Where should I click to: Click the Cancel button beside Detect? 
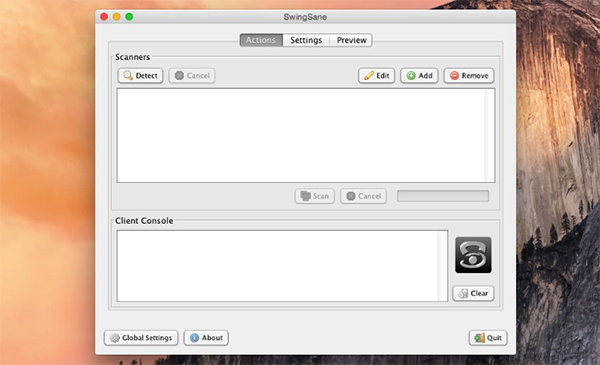point(192,76)
